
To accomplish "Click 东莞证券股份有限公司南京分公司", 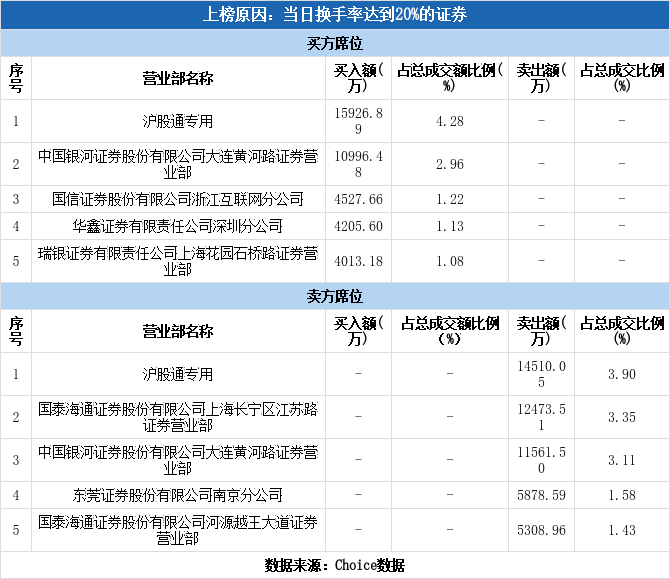I will point(178,495).
